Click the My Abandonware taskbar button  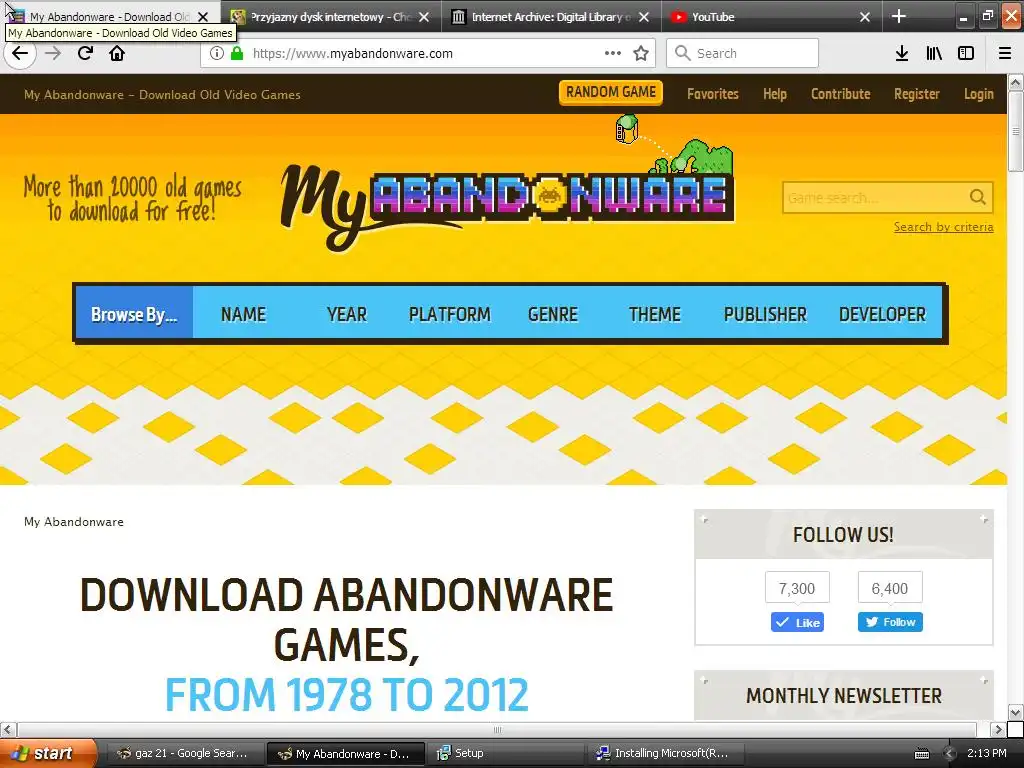(x=345, y=753)
